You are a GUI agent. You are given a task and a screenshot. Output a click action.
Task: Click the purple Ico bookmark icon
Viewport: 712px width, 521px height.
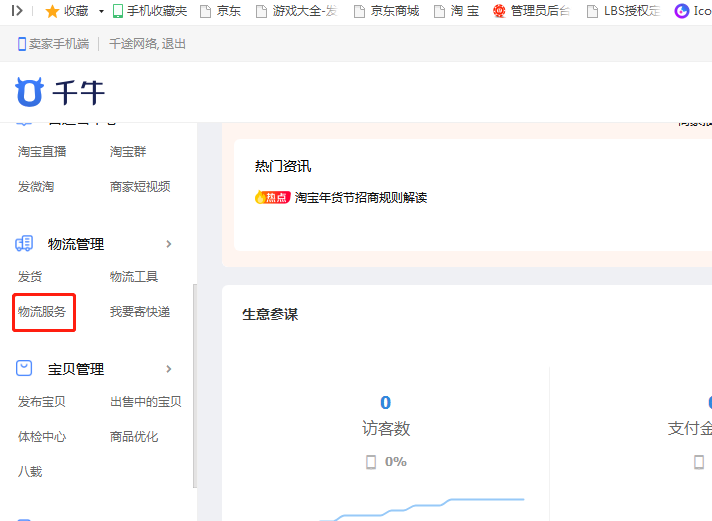[x=682, y=11]
